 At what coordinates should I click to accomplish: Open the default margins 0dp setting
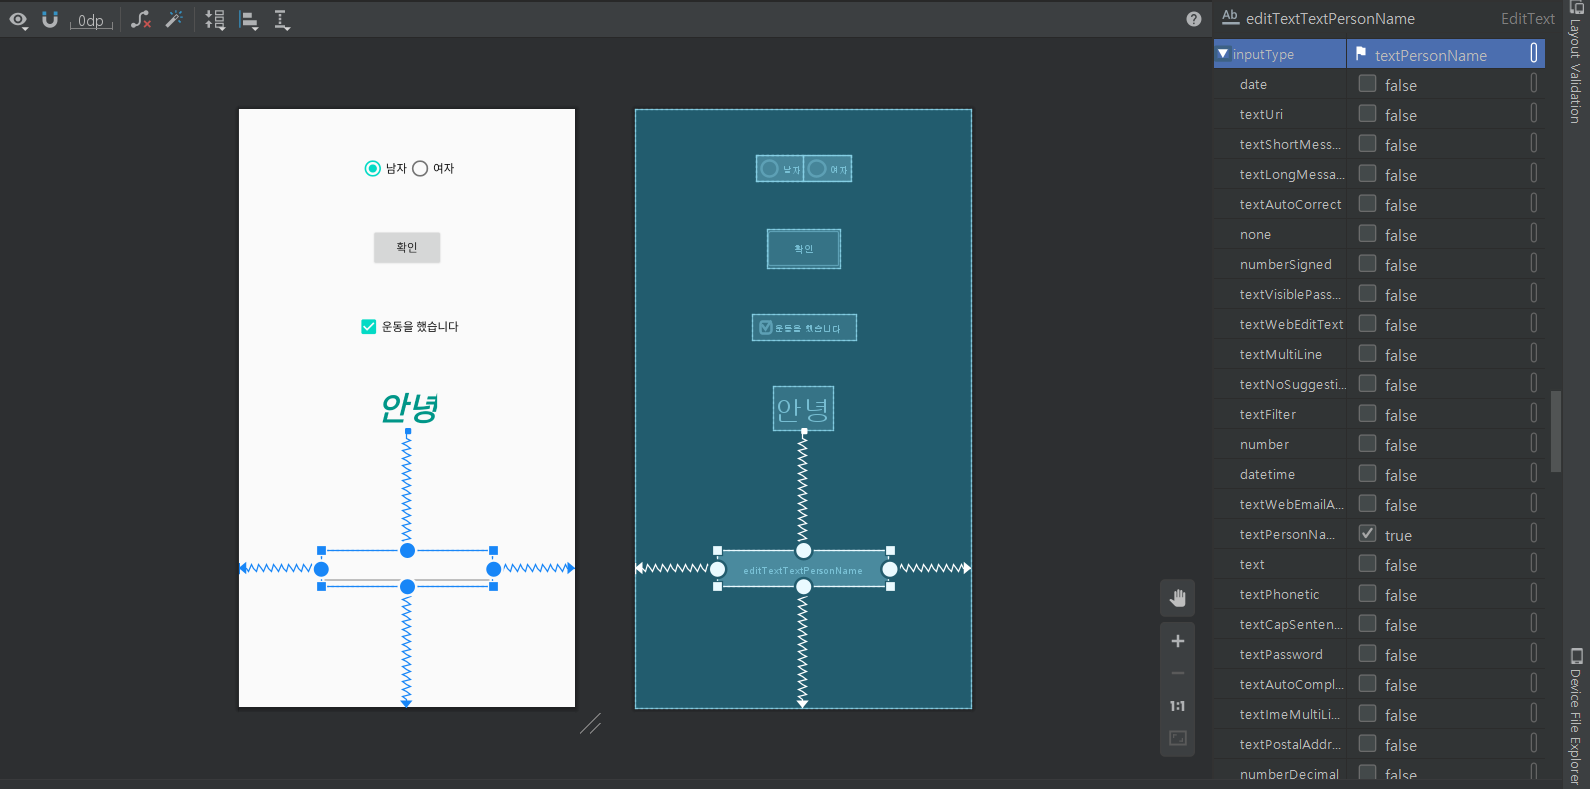click(x=90, y=21)
